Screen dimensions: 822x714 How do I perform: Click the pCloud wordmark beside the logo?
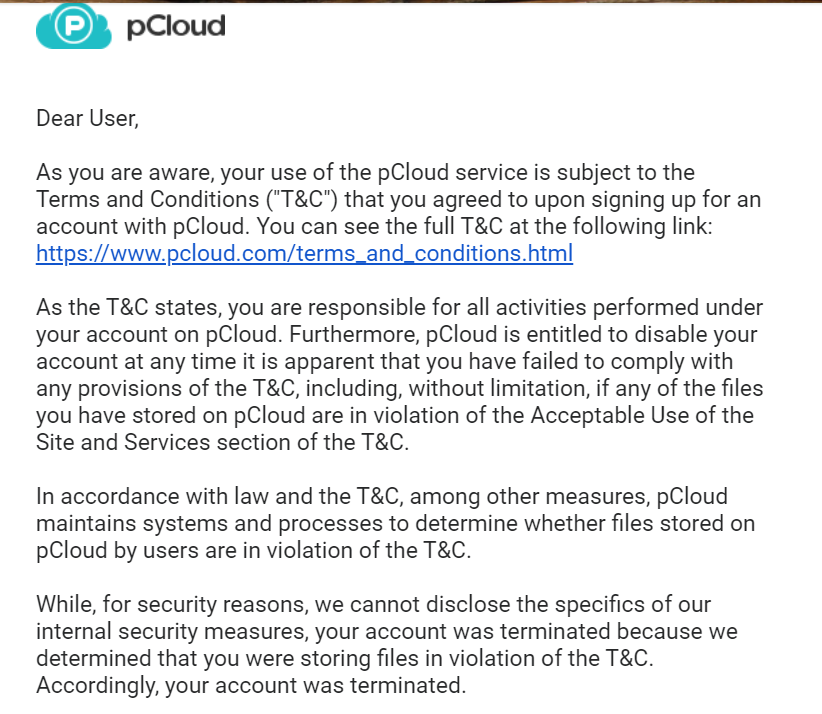pyautogui.click(x=176, y=26)
